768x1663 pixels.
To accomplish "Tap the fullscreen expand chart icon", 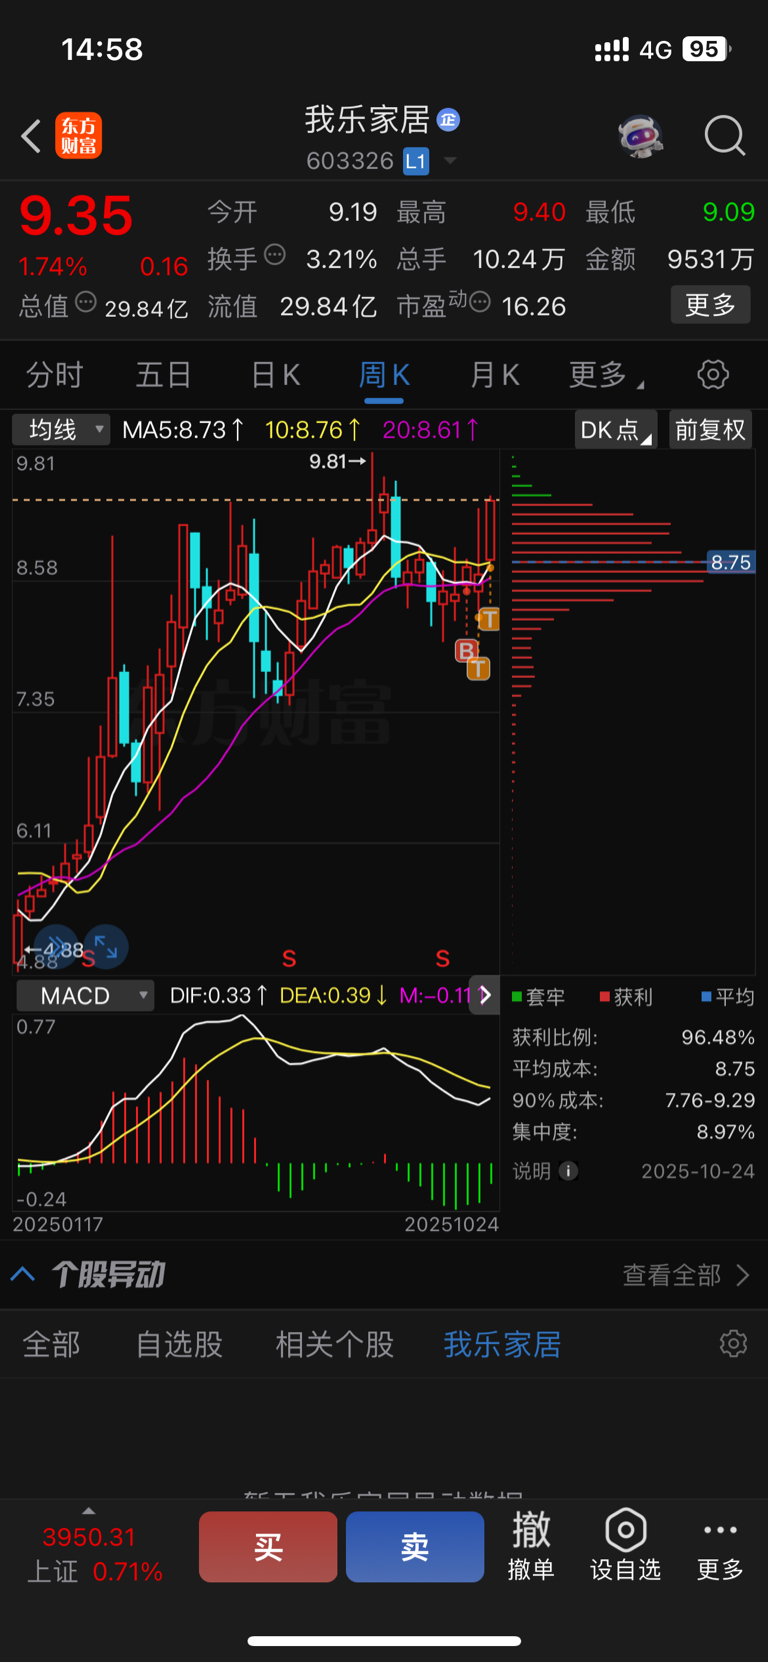I will [x=106, y=946].
